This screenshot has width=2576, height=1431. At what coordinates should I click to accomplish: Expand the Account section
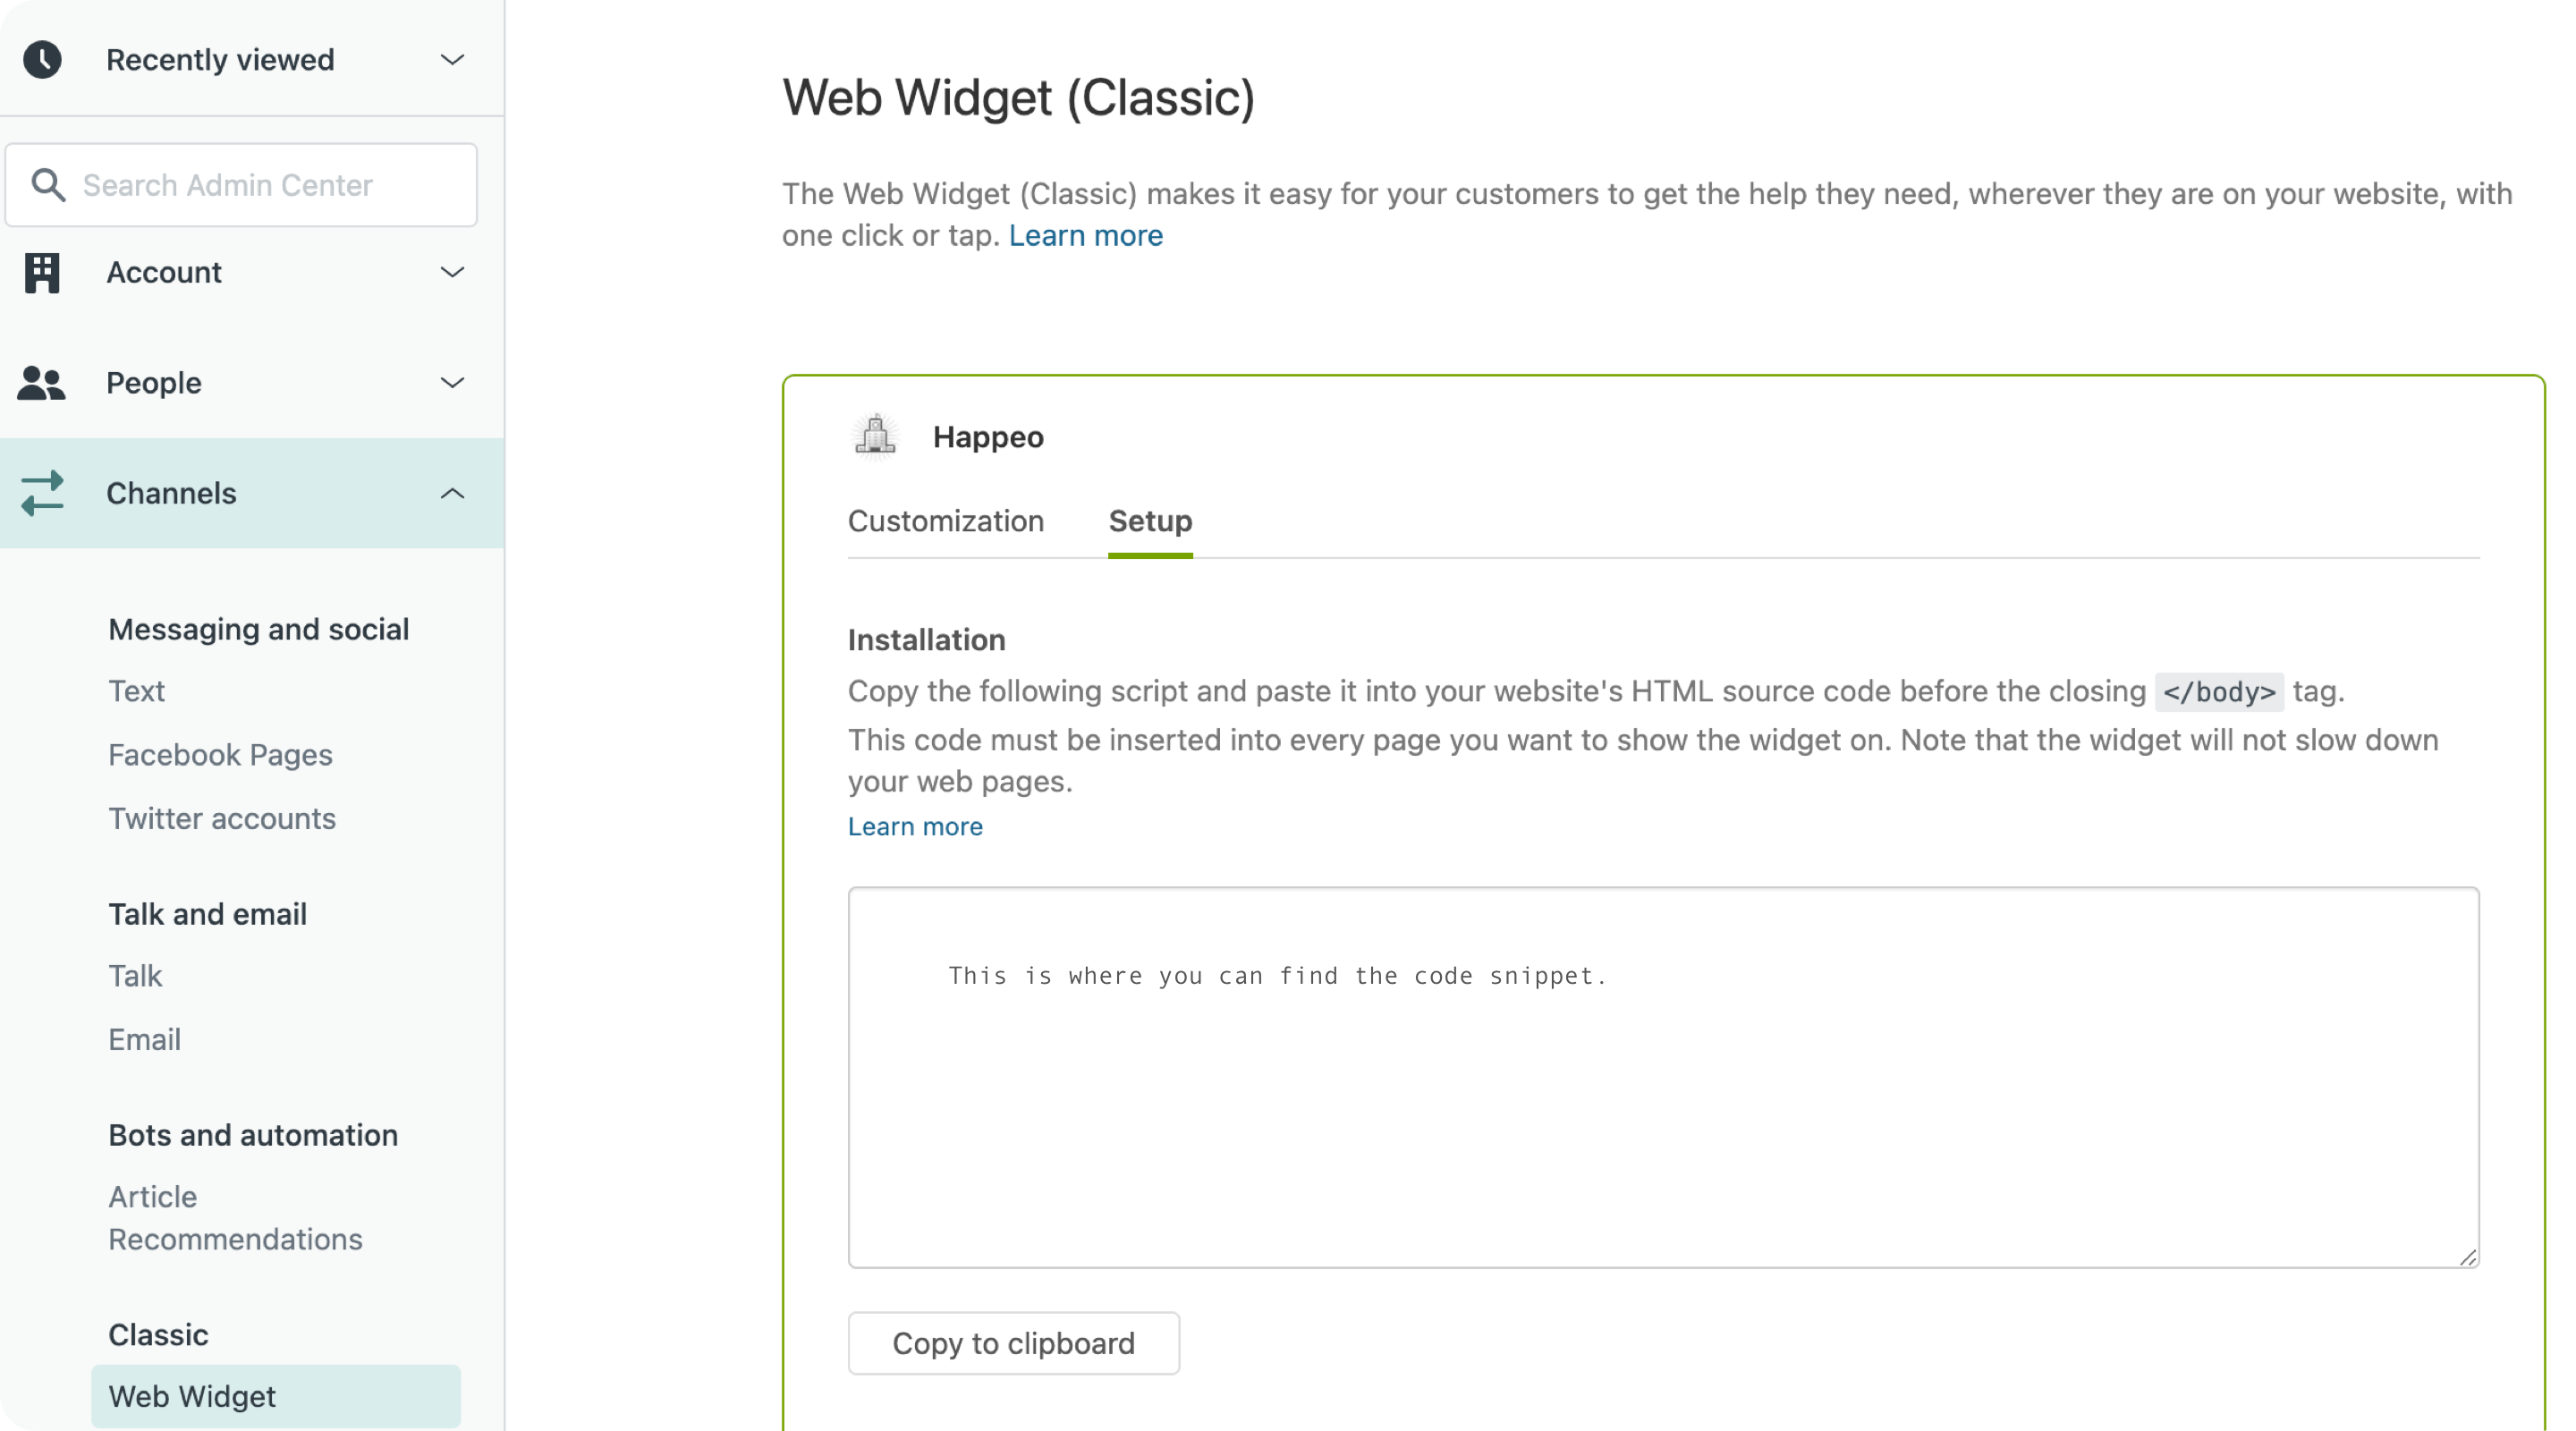click(x=452, y=272)
